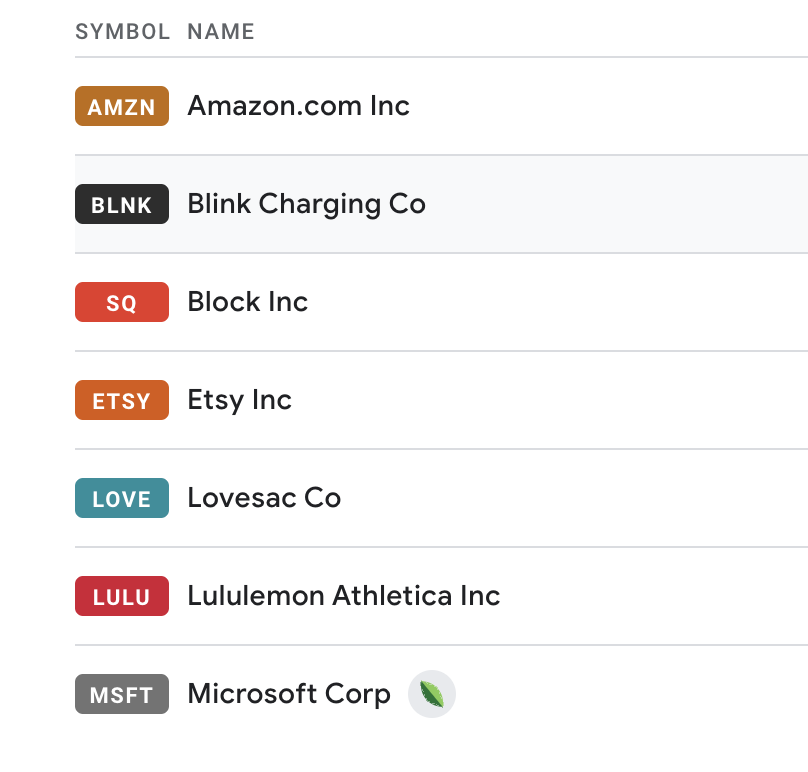Click the ETSY ticker badge

coord(122,400)
